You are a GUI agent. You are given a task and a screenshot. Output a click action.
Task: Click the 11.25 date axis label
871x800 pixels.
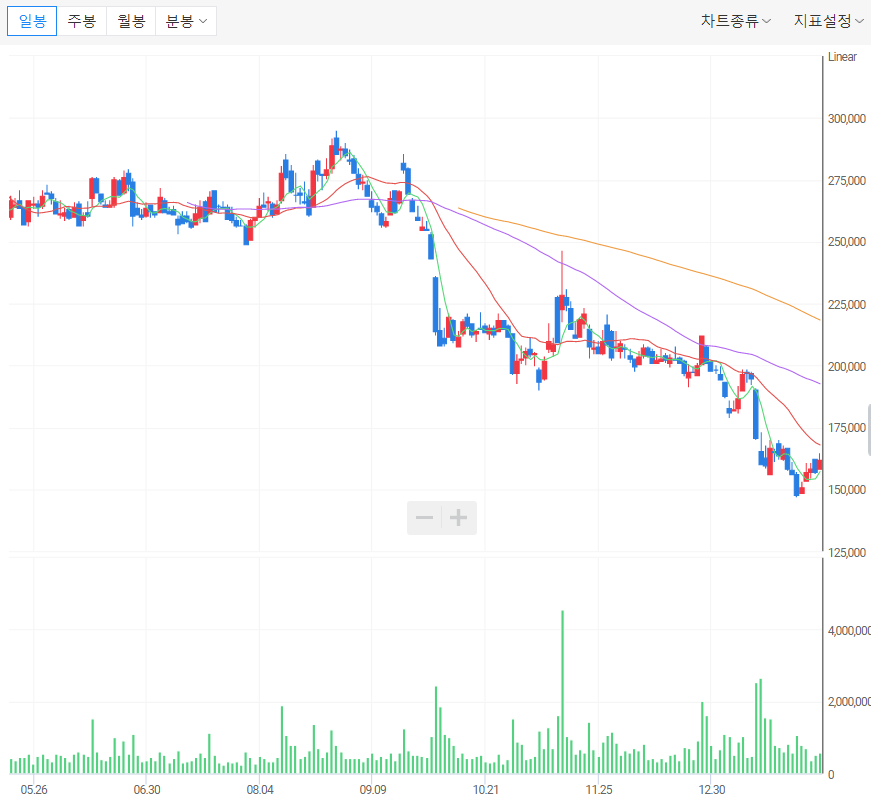[599, 789]
